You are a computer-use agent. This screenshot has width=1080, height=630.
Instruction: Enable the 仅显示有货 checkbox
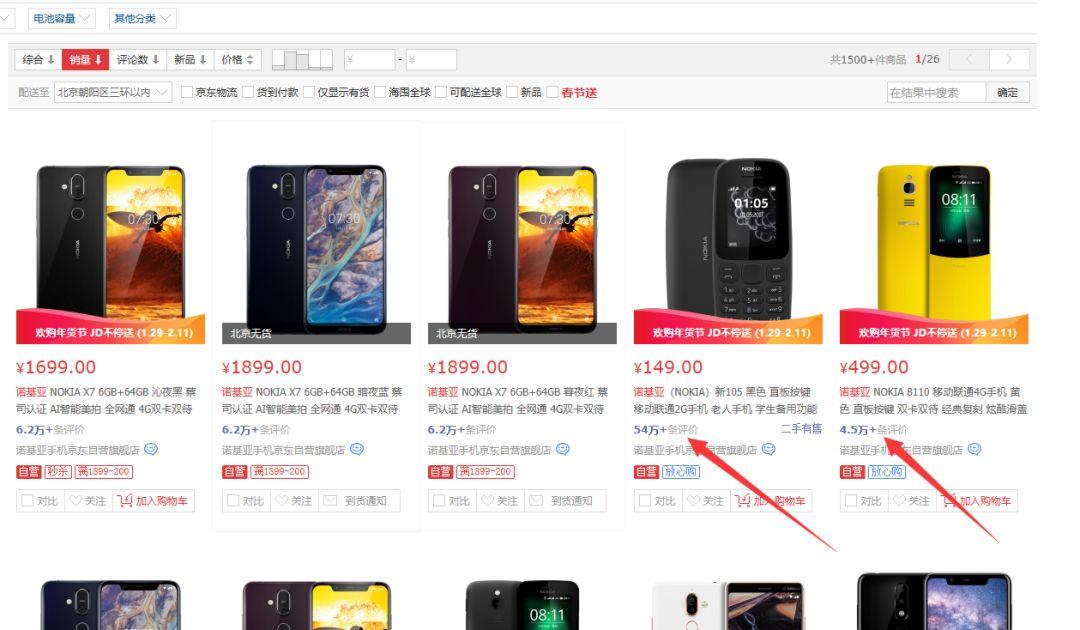(x=309, y=92)
